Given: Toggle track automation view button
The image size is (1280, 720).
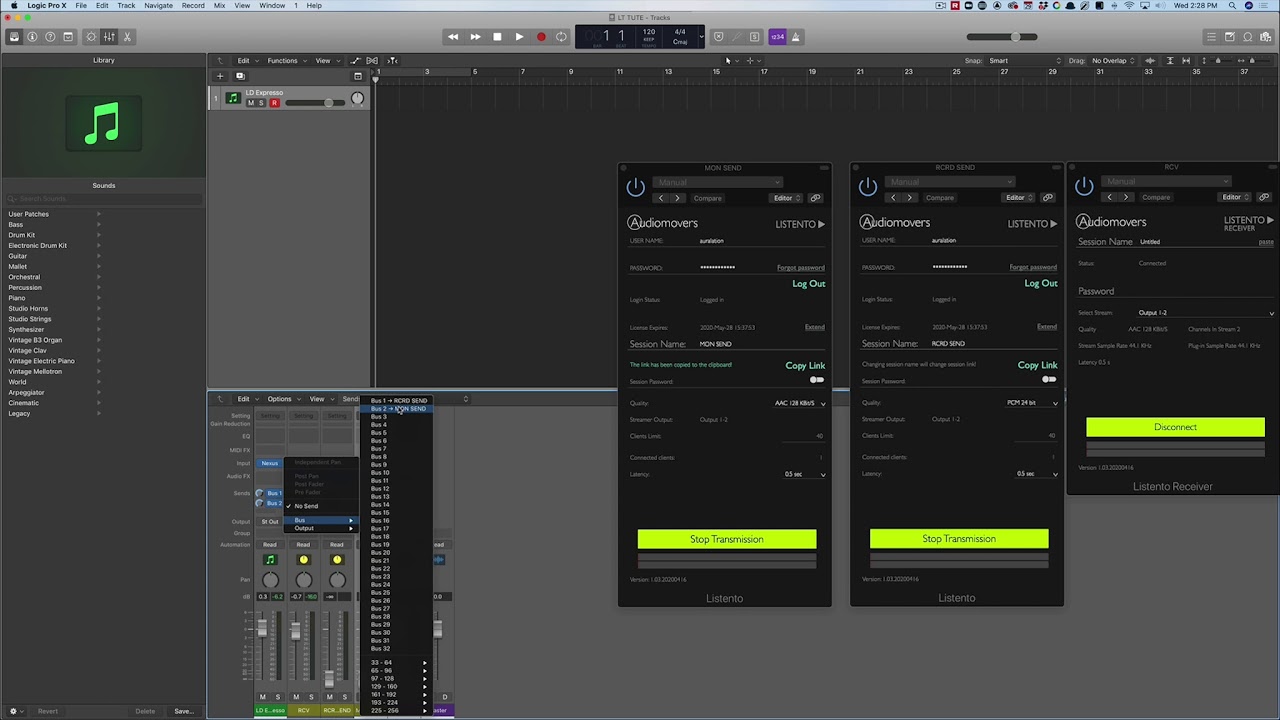Looking at the screenshot, I should pos(355,61).
